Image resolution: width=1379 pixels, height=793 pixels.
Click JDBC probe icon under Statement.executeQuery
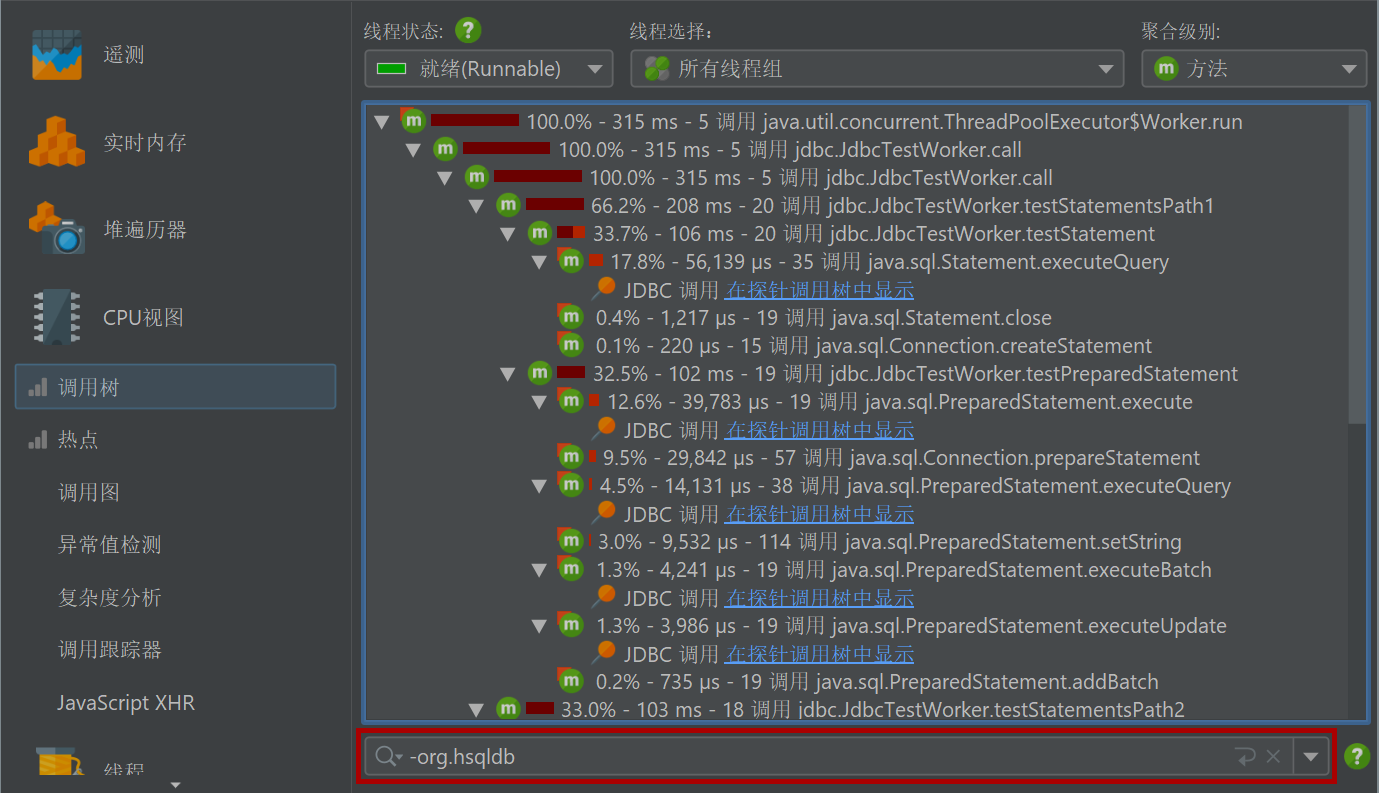coord(603,289)
